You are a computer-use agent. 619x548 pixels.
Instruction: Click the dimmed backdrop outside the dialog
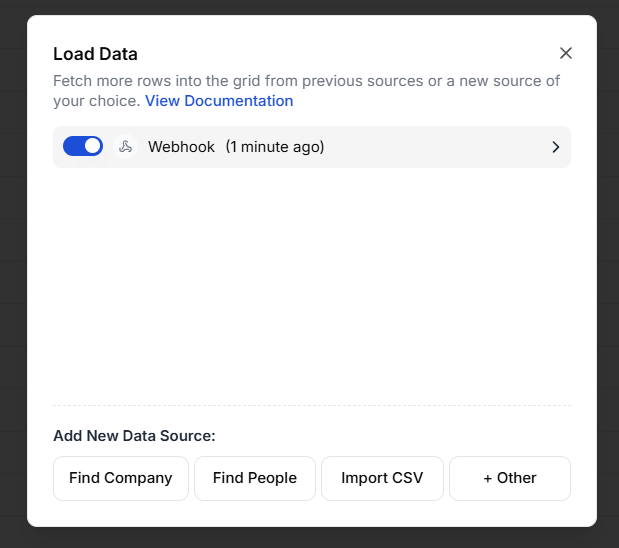coord(12,300)
